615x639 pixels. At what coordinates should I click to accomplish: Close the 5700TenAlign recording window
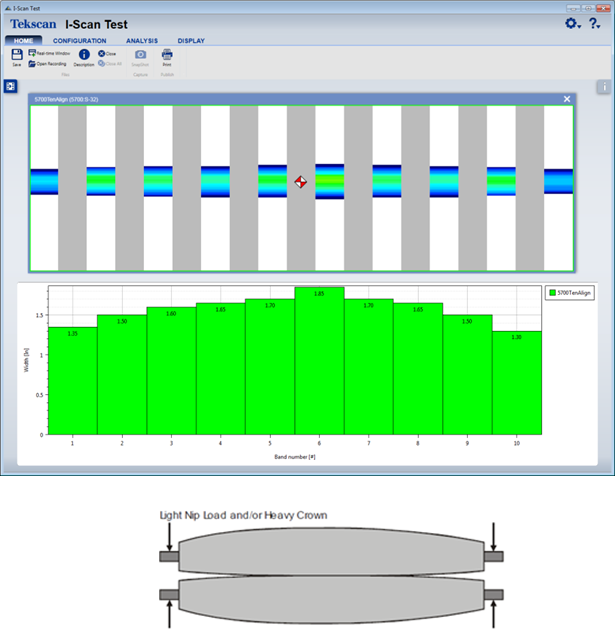567,99
